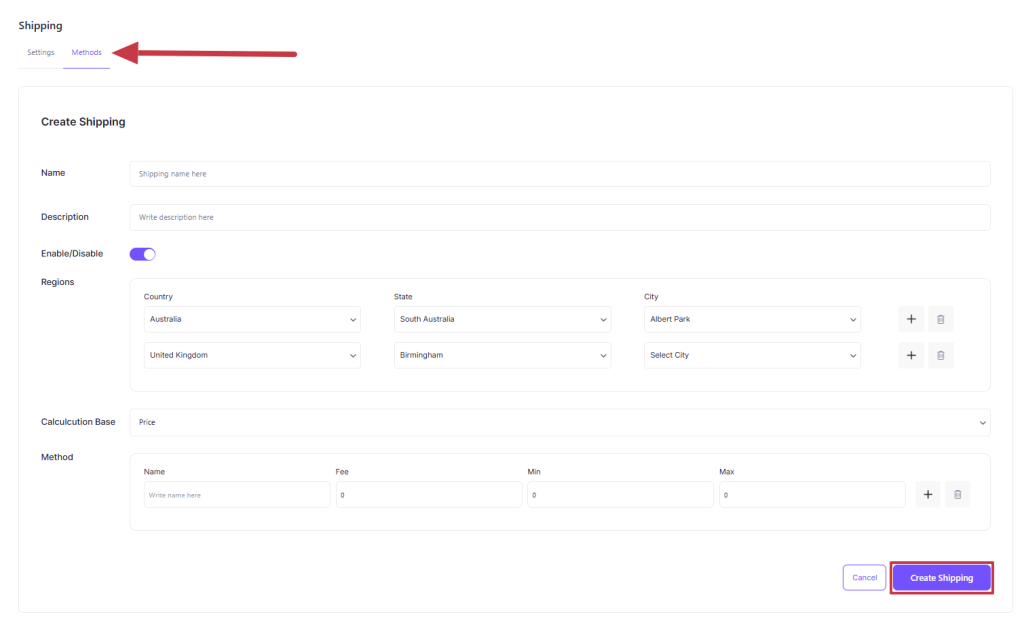1024x623 pixels.
Task: Open the Select City dropdown
Action: (x=752, y=355)
